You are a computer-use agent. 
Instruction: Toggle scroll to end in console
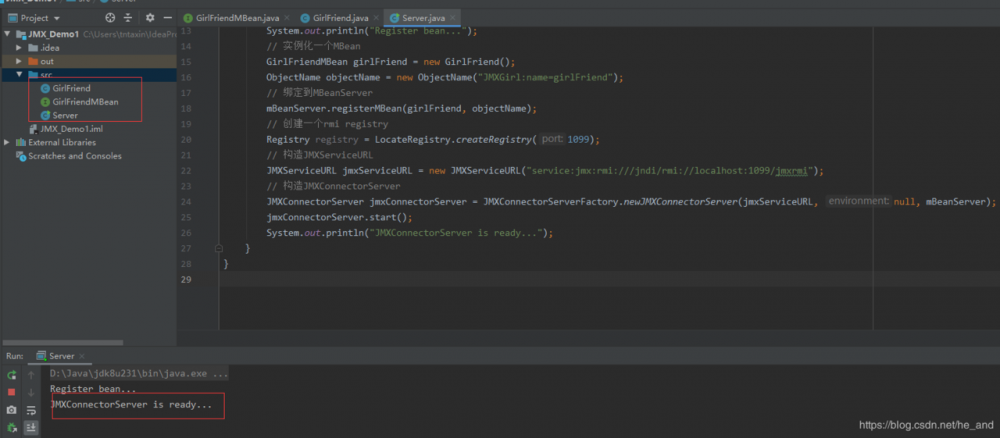click(31, 427)
